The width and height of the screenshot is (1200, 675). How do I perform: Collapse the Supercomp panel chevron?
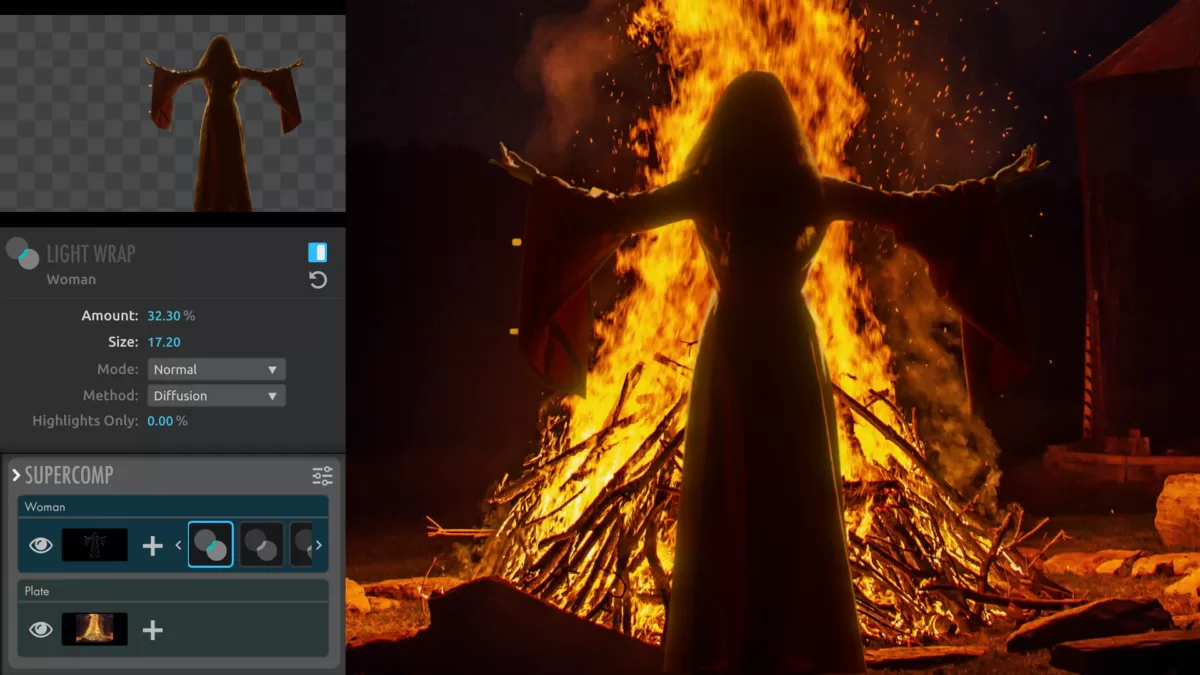click(16, 475)
